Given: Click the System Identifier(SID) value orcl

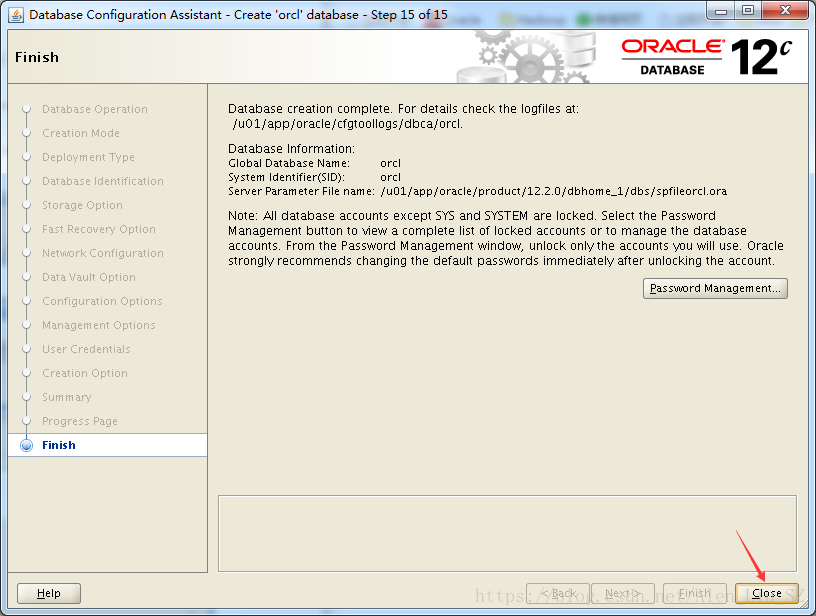Looking at the screenshot, I should [390, 177].
